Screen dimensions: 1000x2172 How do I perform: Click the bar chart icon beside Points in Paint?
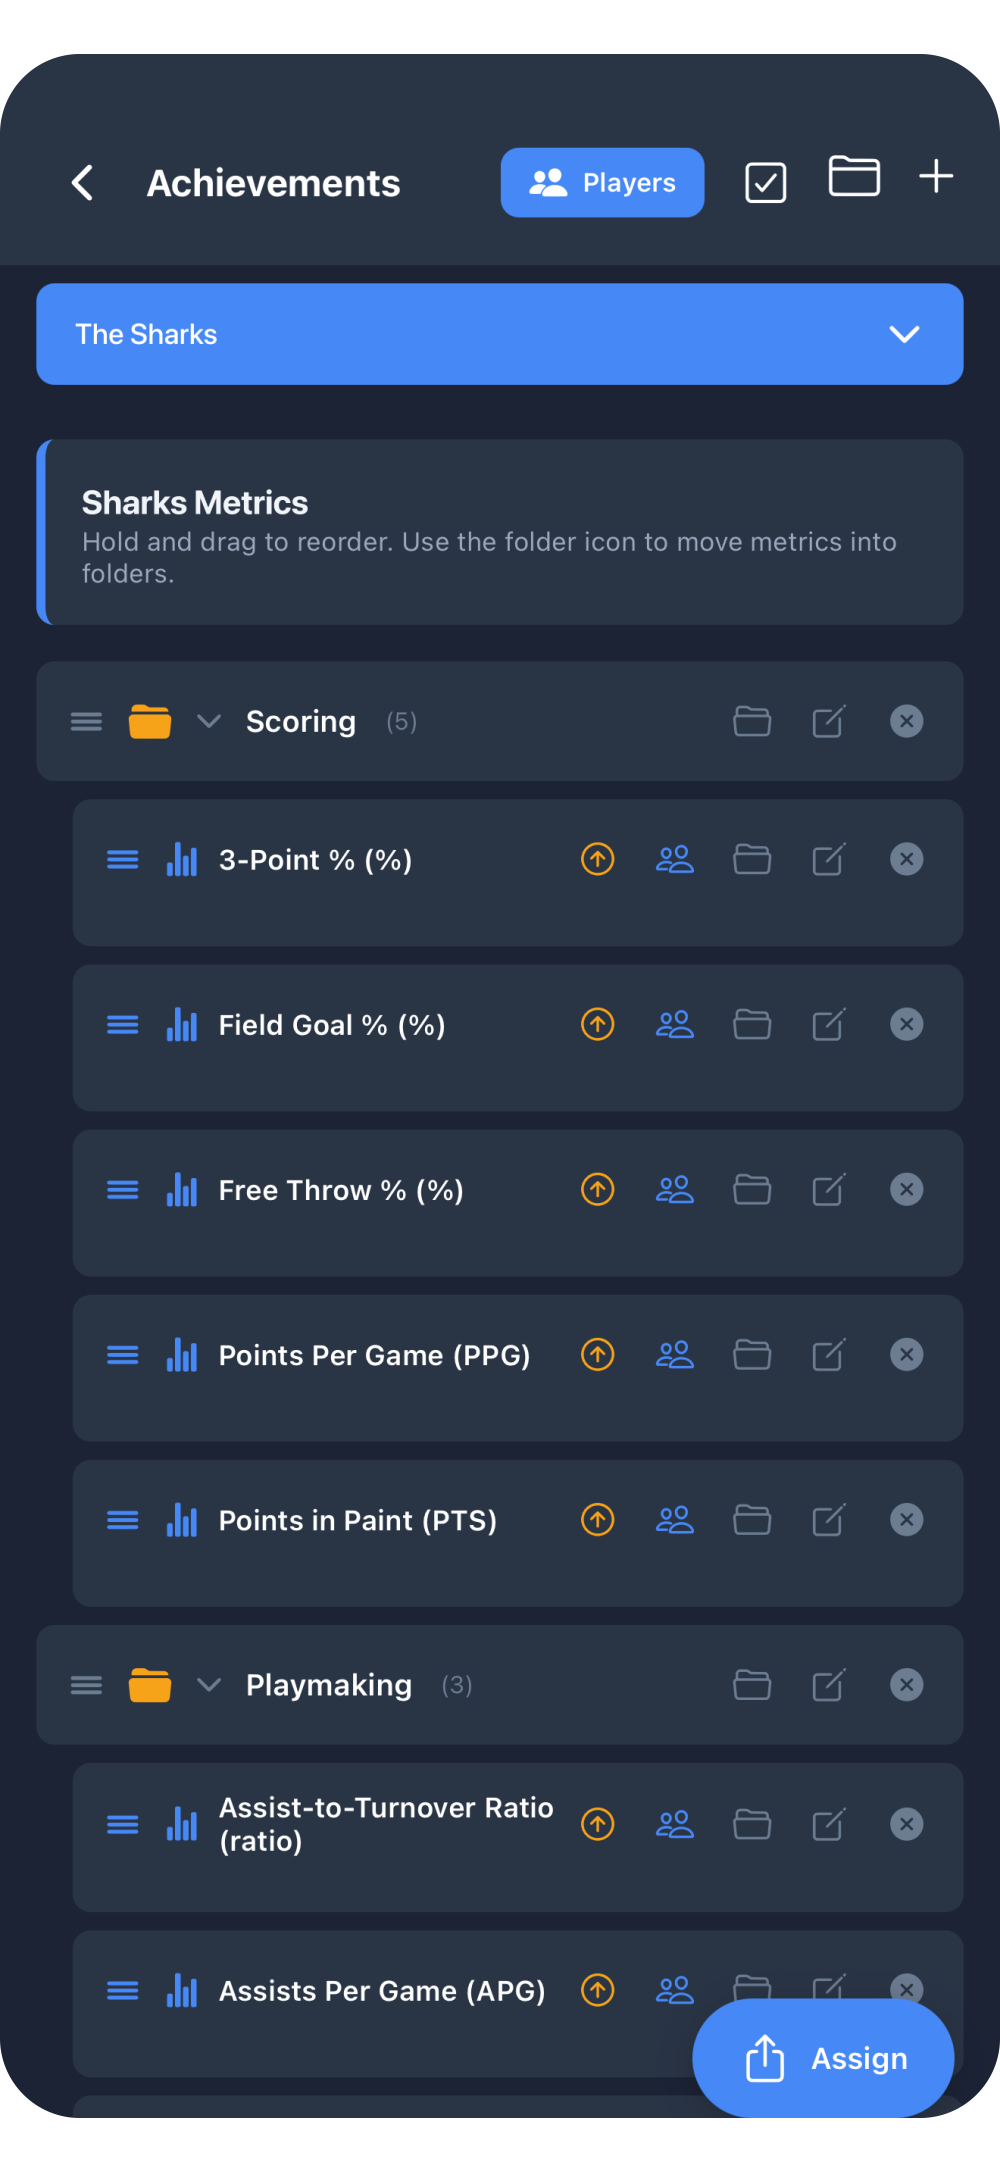click(x=181, y=1519)
